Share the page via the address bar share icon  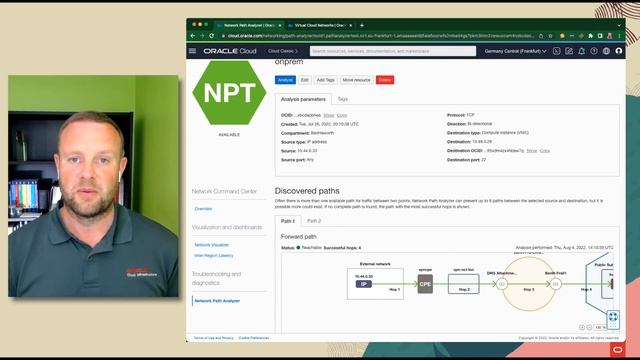pos(541,36)
